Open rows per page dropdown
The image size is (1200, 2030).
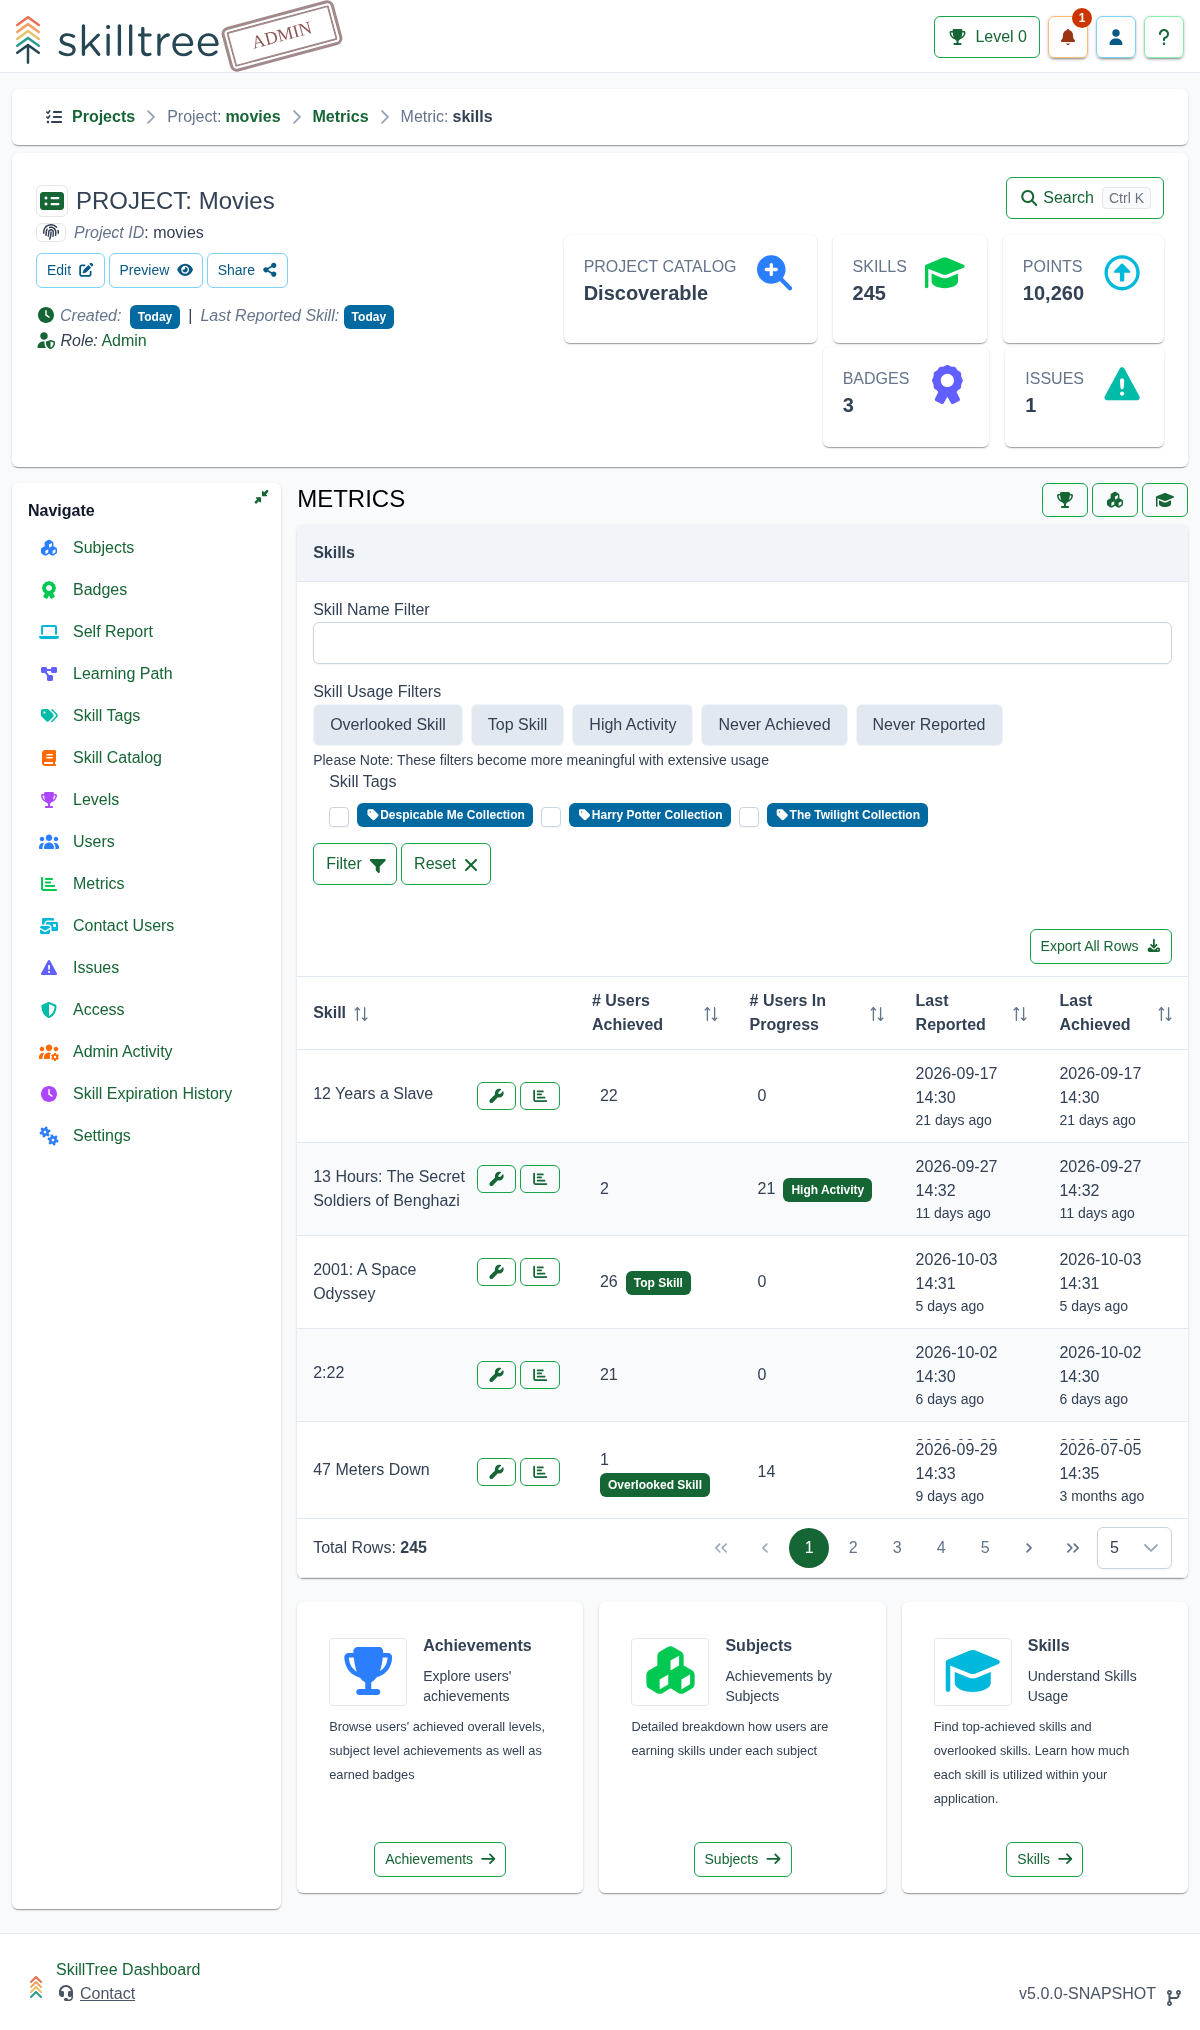click(x=1134, y=1548)
